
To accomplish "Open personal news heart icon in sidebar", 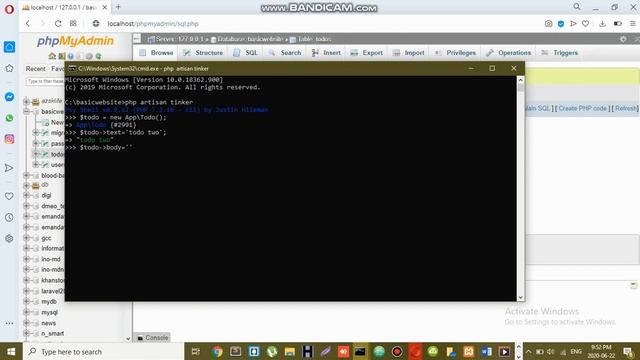I will [x=9, y=196].
